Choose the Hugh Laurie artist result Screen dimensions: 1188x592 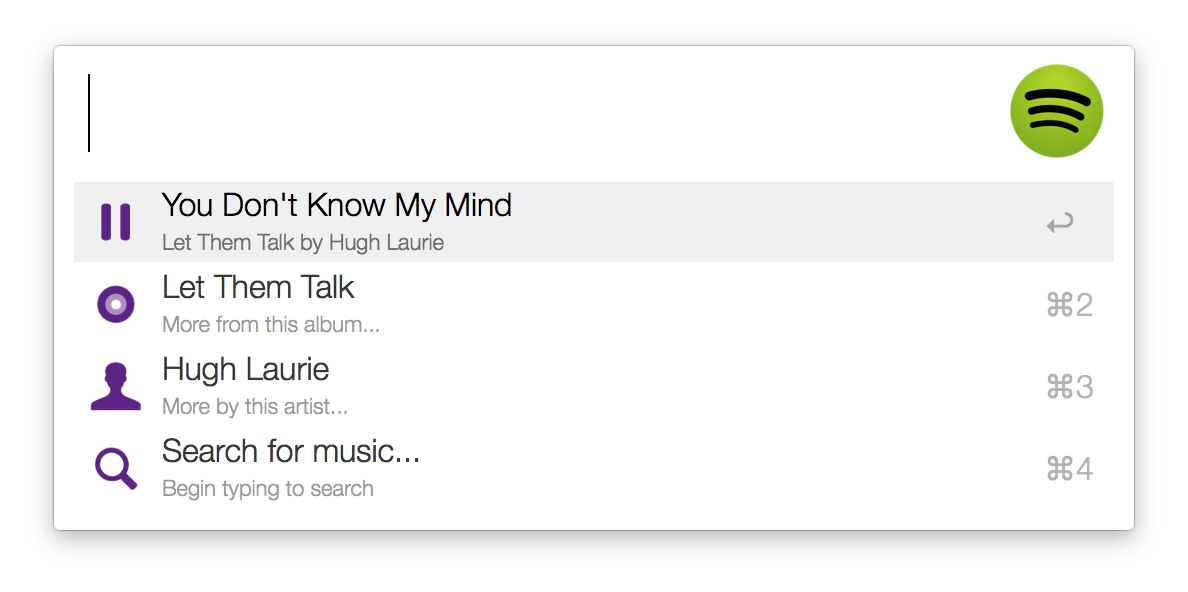click(x=593, y=387)
